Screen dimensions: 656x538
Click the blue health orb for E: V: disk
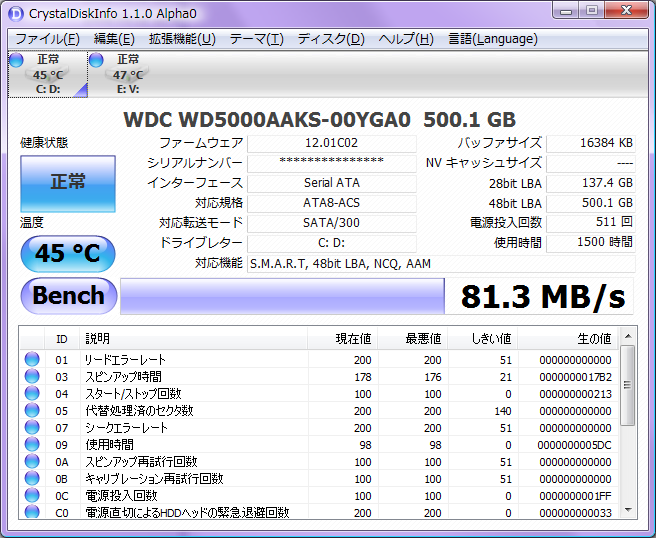pyautogui.click(x=96, y=60)
